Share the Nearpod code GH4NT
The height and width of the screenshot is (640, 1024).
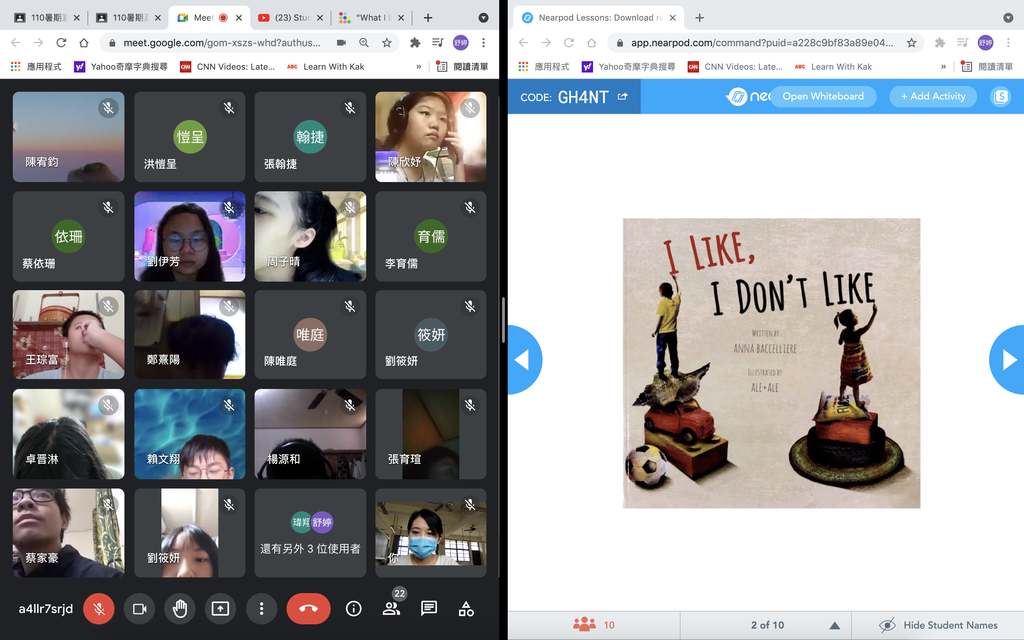click(622, 97)
